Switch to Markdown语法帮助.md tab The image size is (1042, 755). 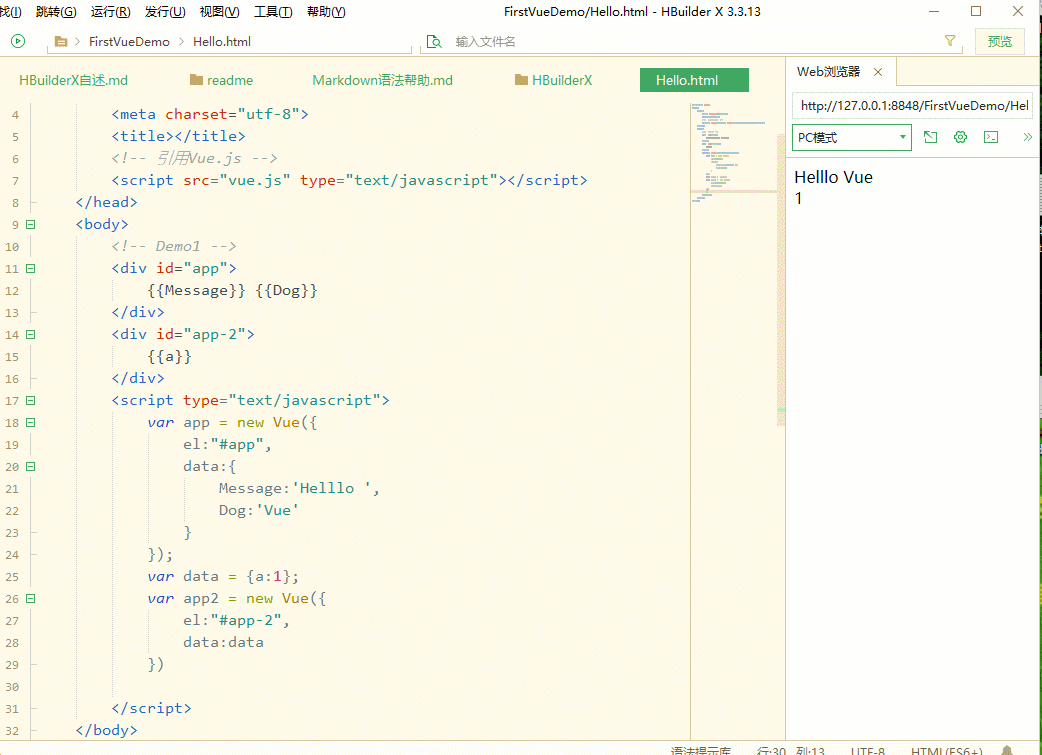382,80
